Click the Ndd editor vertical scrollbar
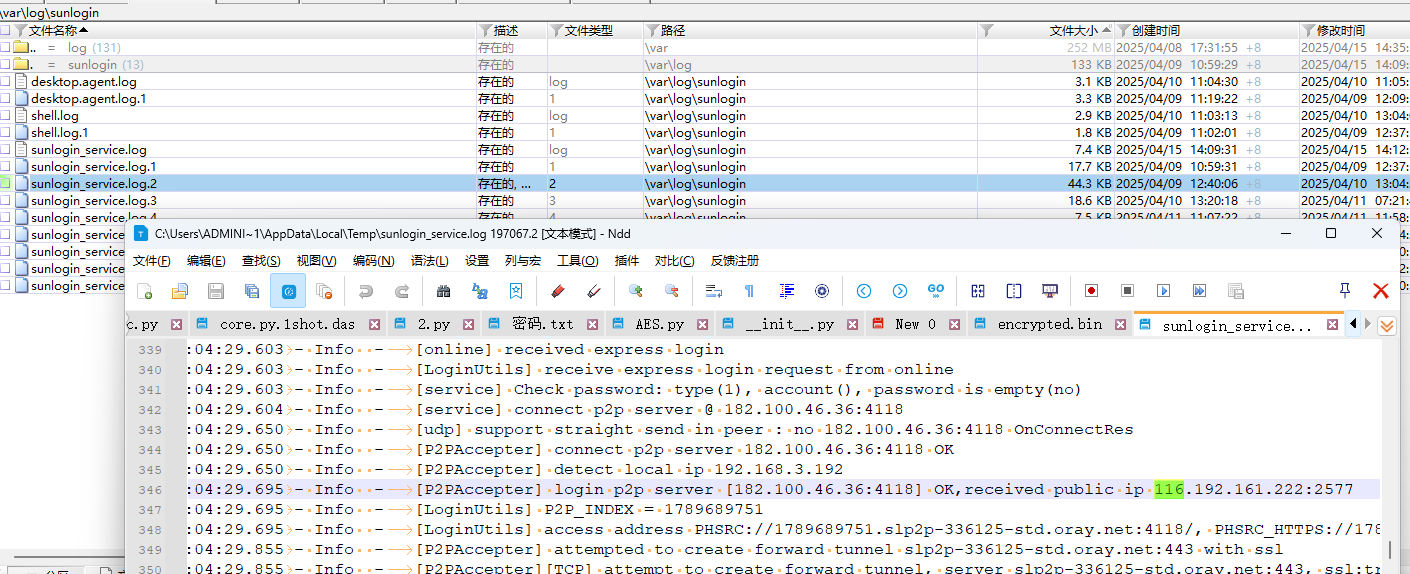Viewport: 1410px width, 574px height. tap(1391, 455)
